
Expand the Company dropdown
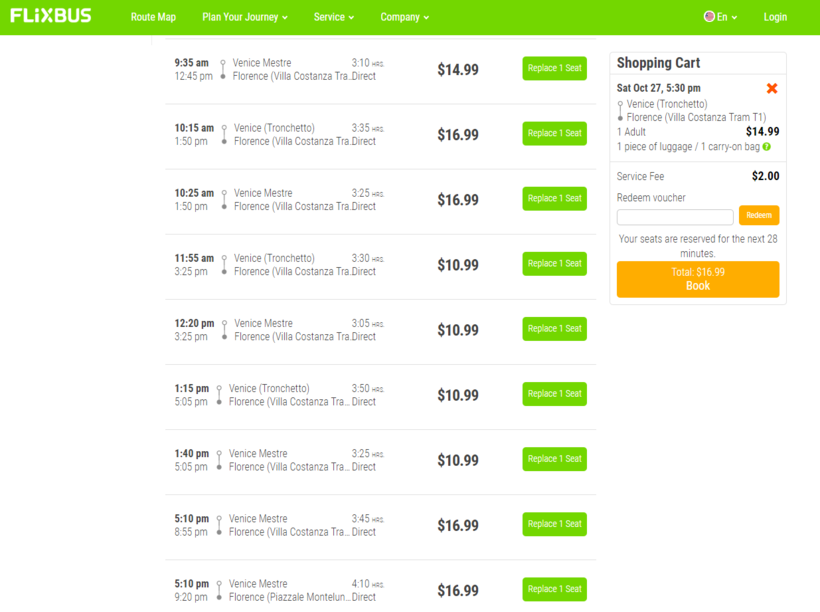[x=404, y=17]
